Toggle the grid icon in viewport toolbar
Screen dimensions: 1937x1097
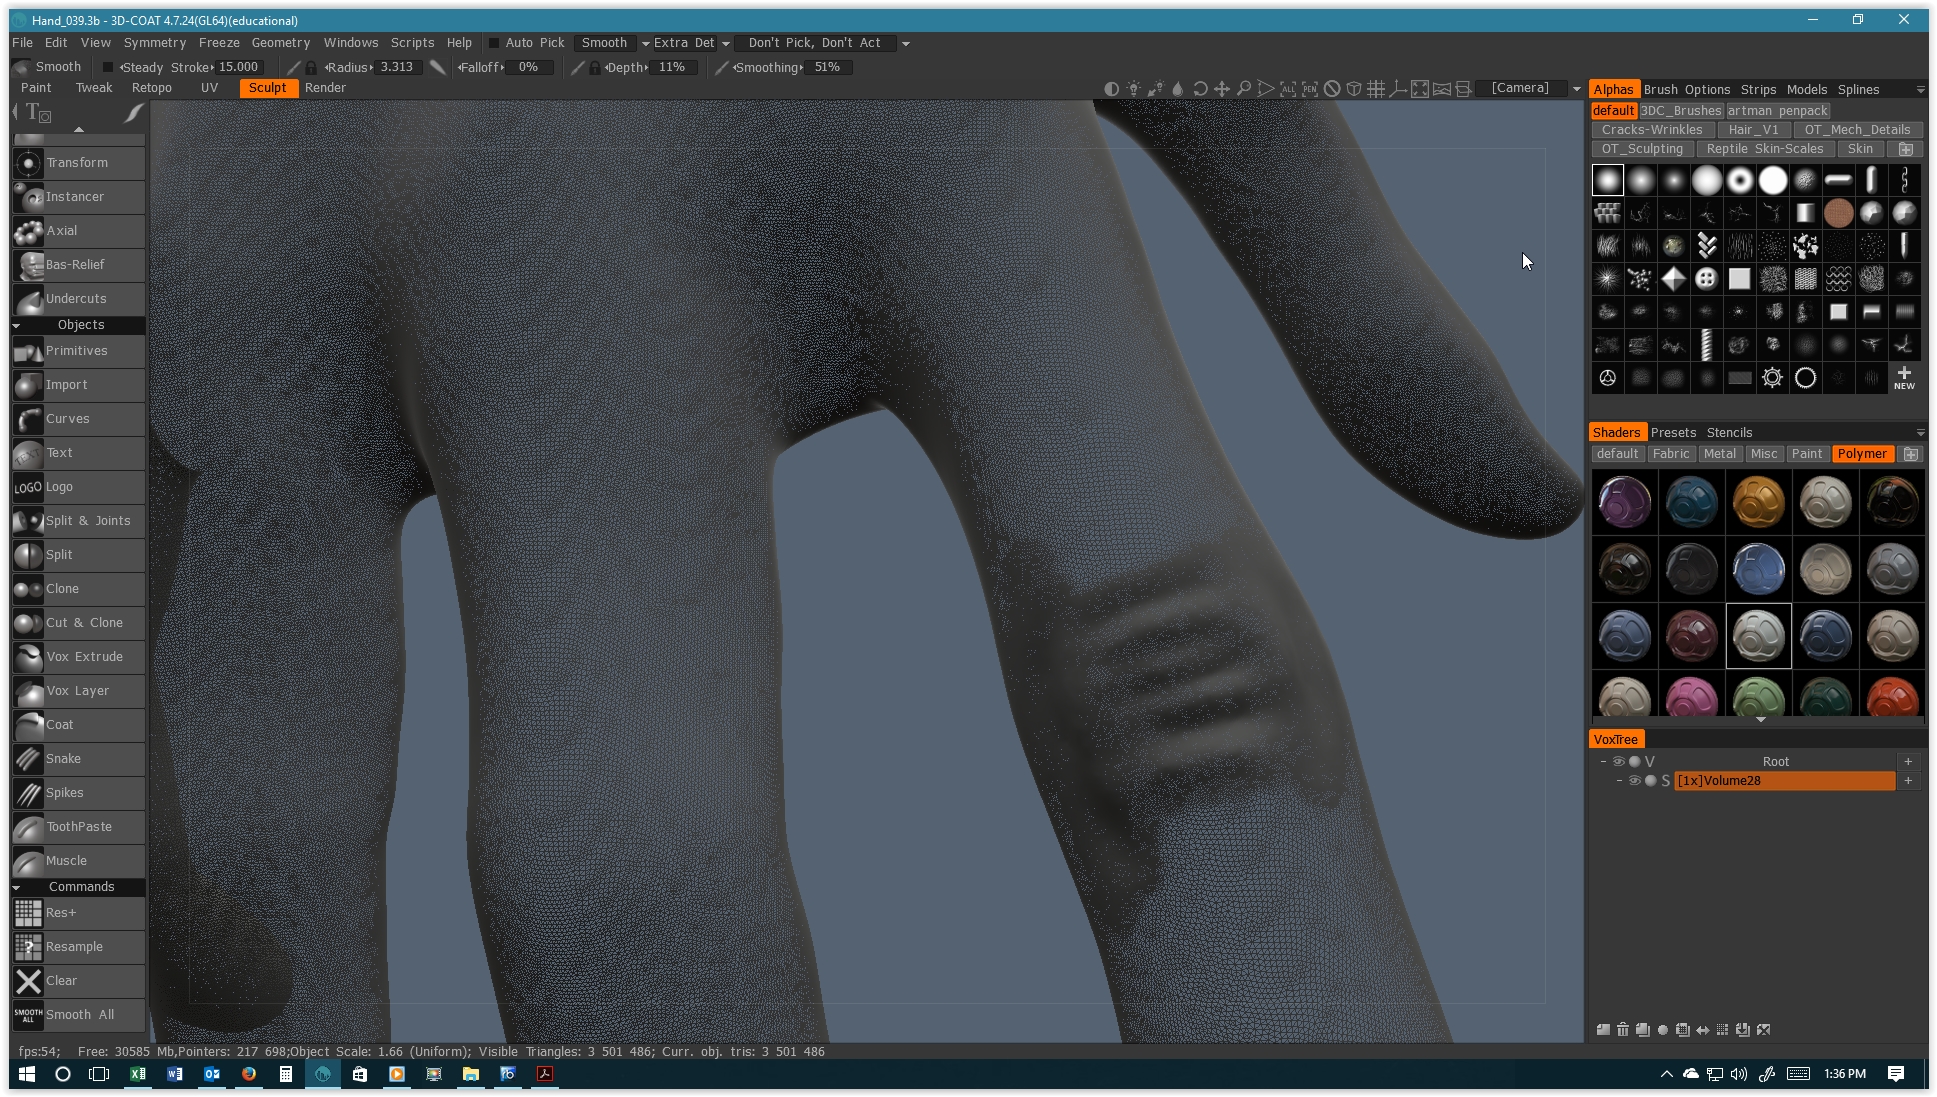coord(1376,89)
